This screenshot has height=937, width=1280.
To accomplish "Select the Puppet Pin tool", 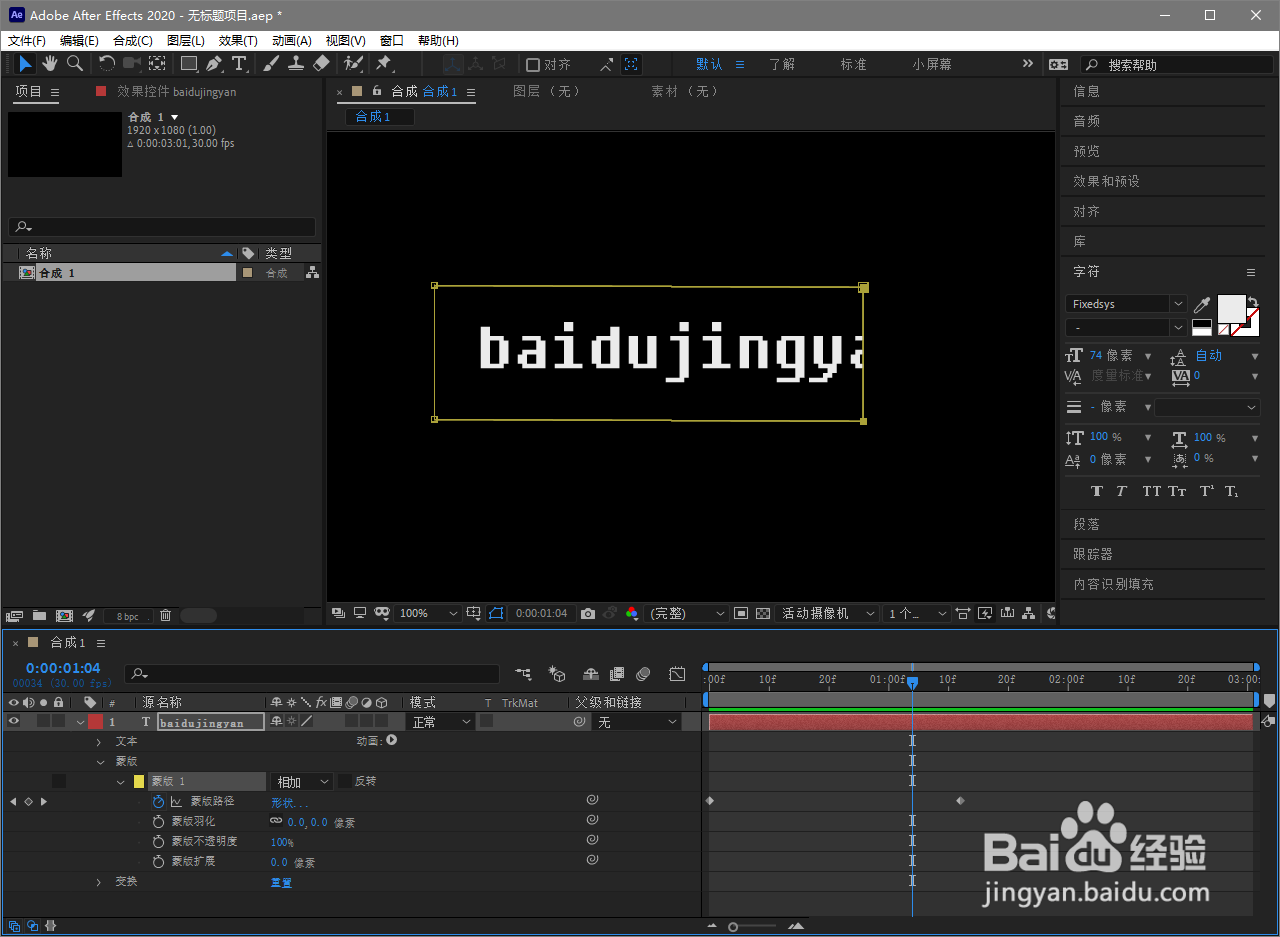I will click(383, 64).
